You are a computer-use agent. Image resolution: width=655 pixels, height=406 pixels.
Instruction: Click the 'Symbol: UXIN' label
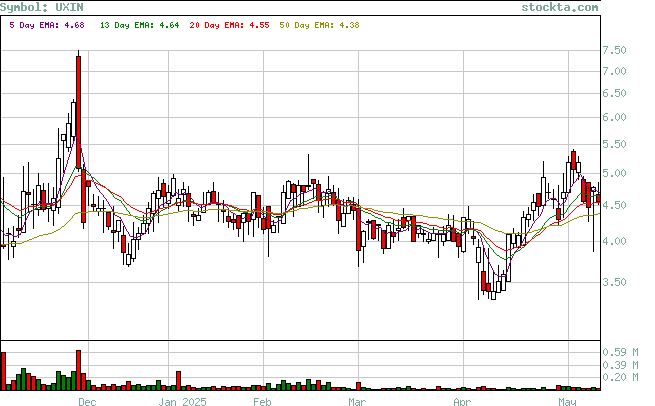(x=42, y=7)
